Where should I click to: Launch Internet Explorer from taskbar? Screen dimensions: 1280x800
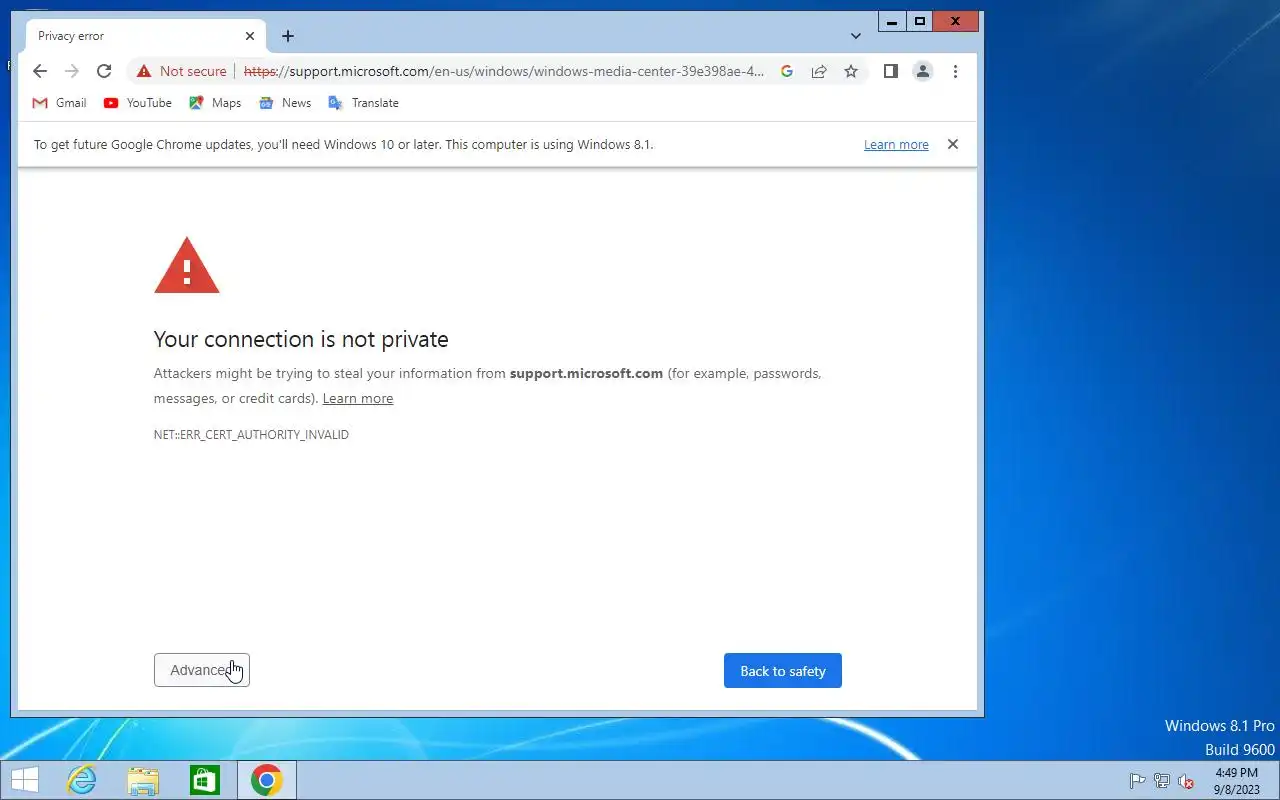(x=81, y=780)
